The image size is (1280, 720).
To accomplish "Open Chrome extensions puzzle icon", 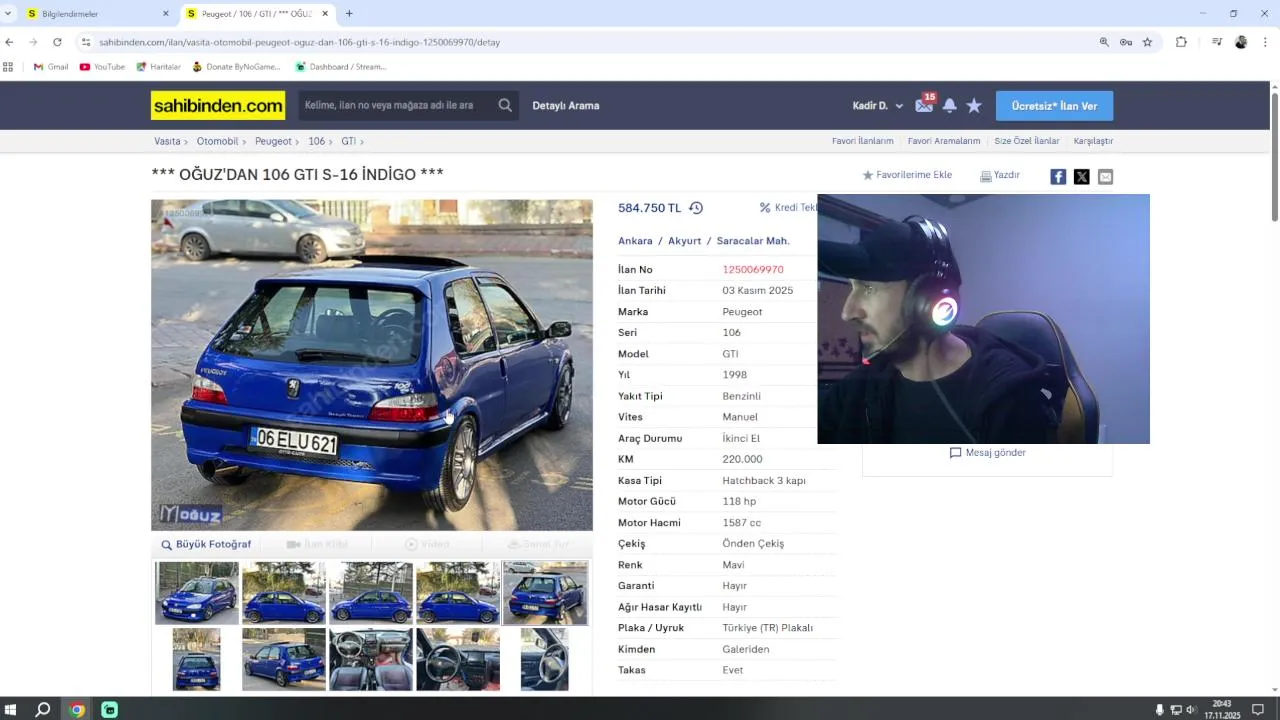I will tap(1181, 42).
